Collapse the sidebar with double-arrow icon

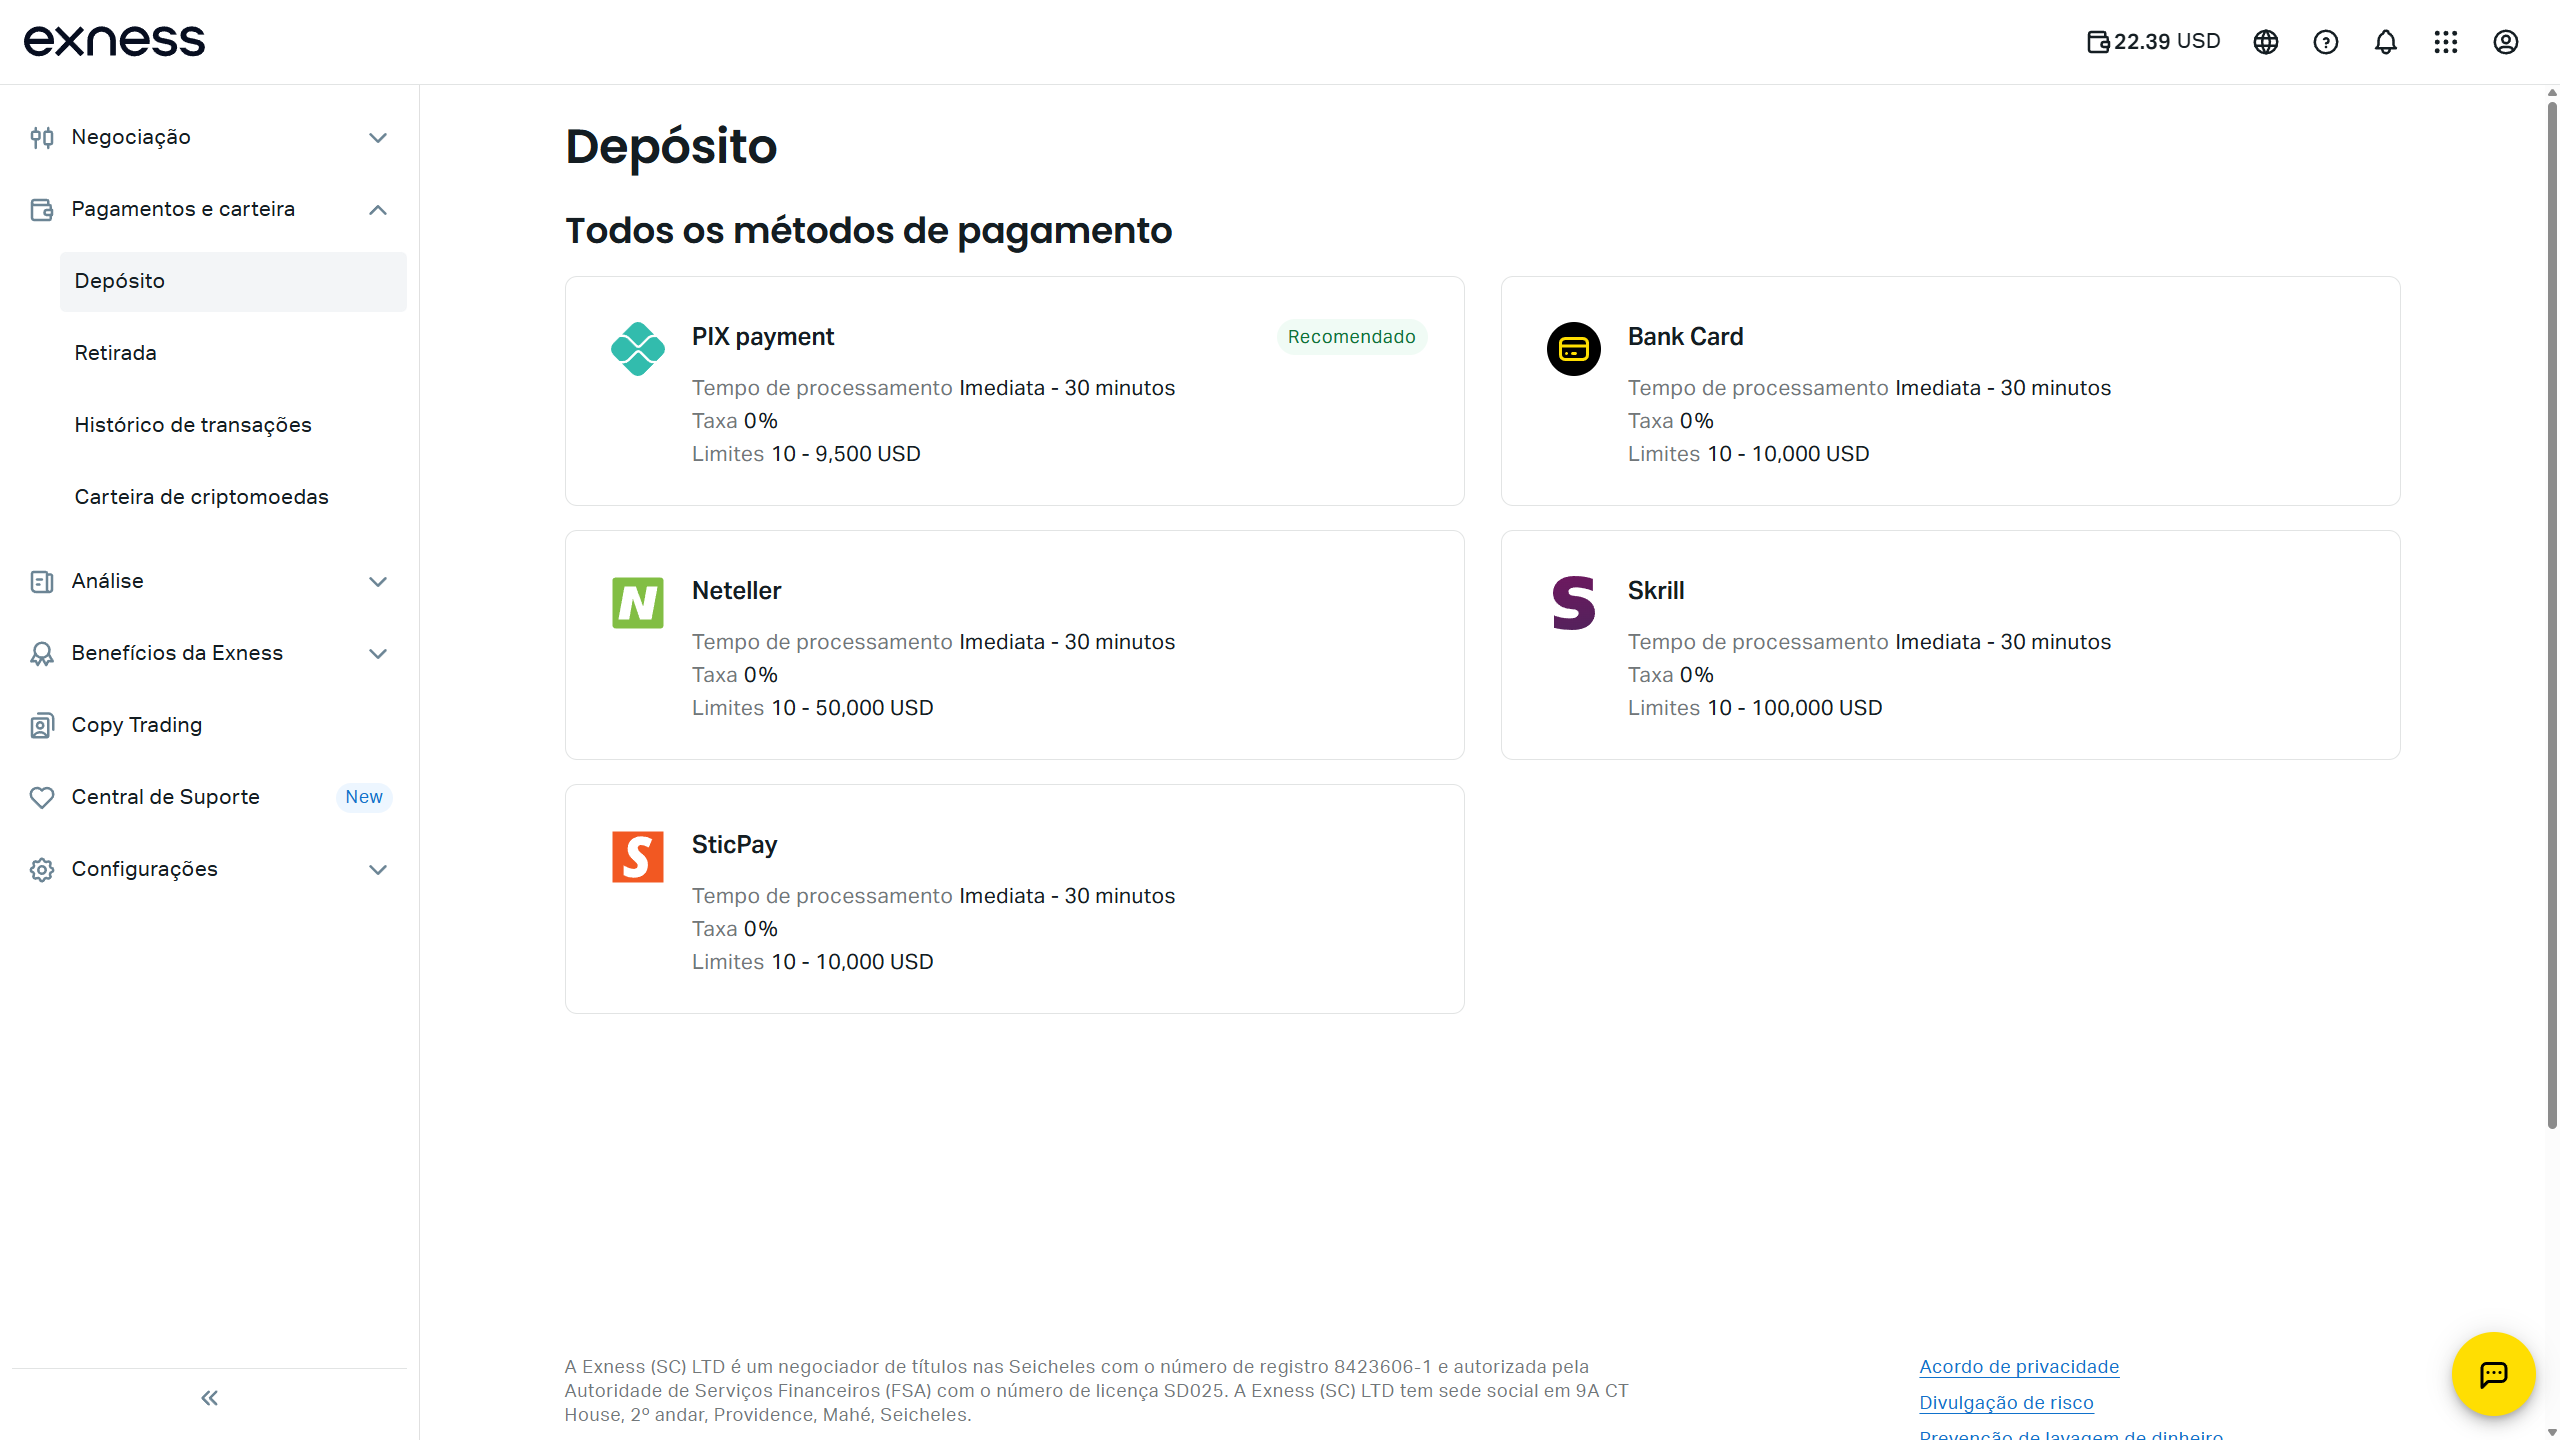[x=209, y=1398]
